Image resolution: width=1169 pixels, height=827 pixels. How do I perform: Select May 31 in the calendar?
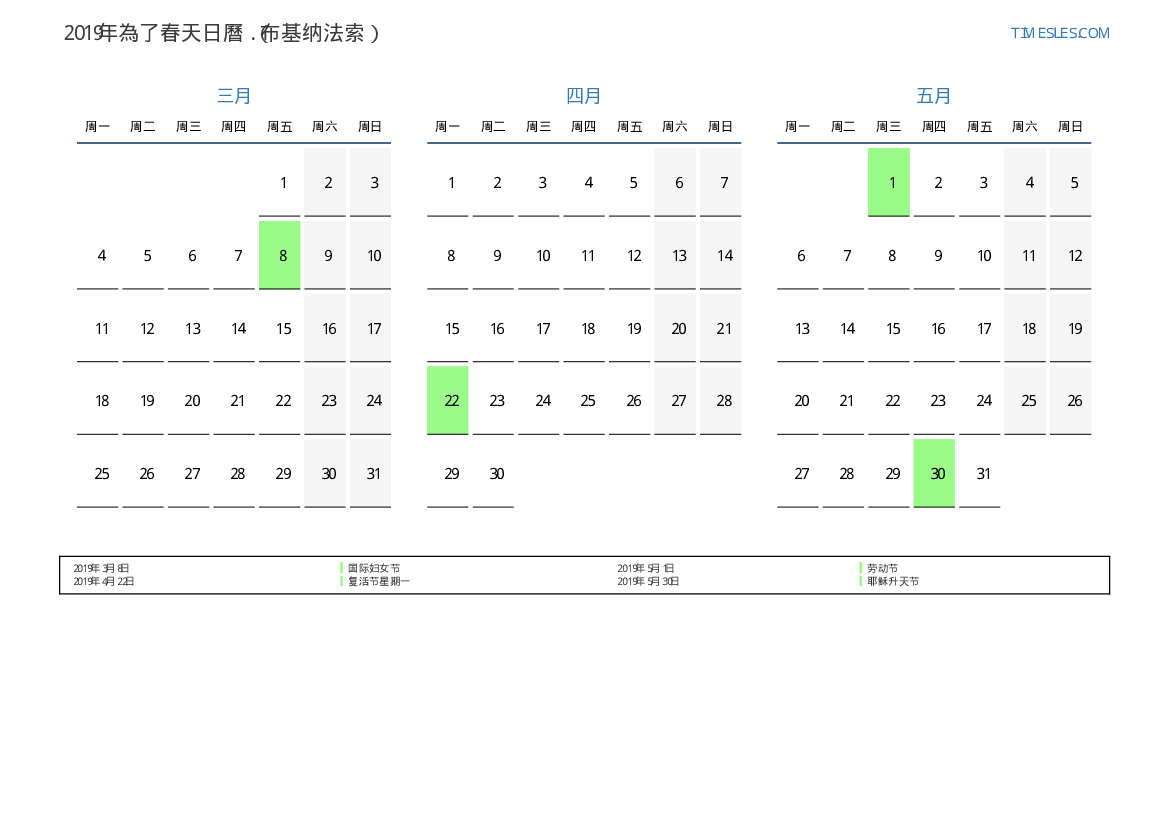click(980, 473)
